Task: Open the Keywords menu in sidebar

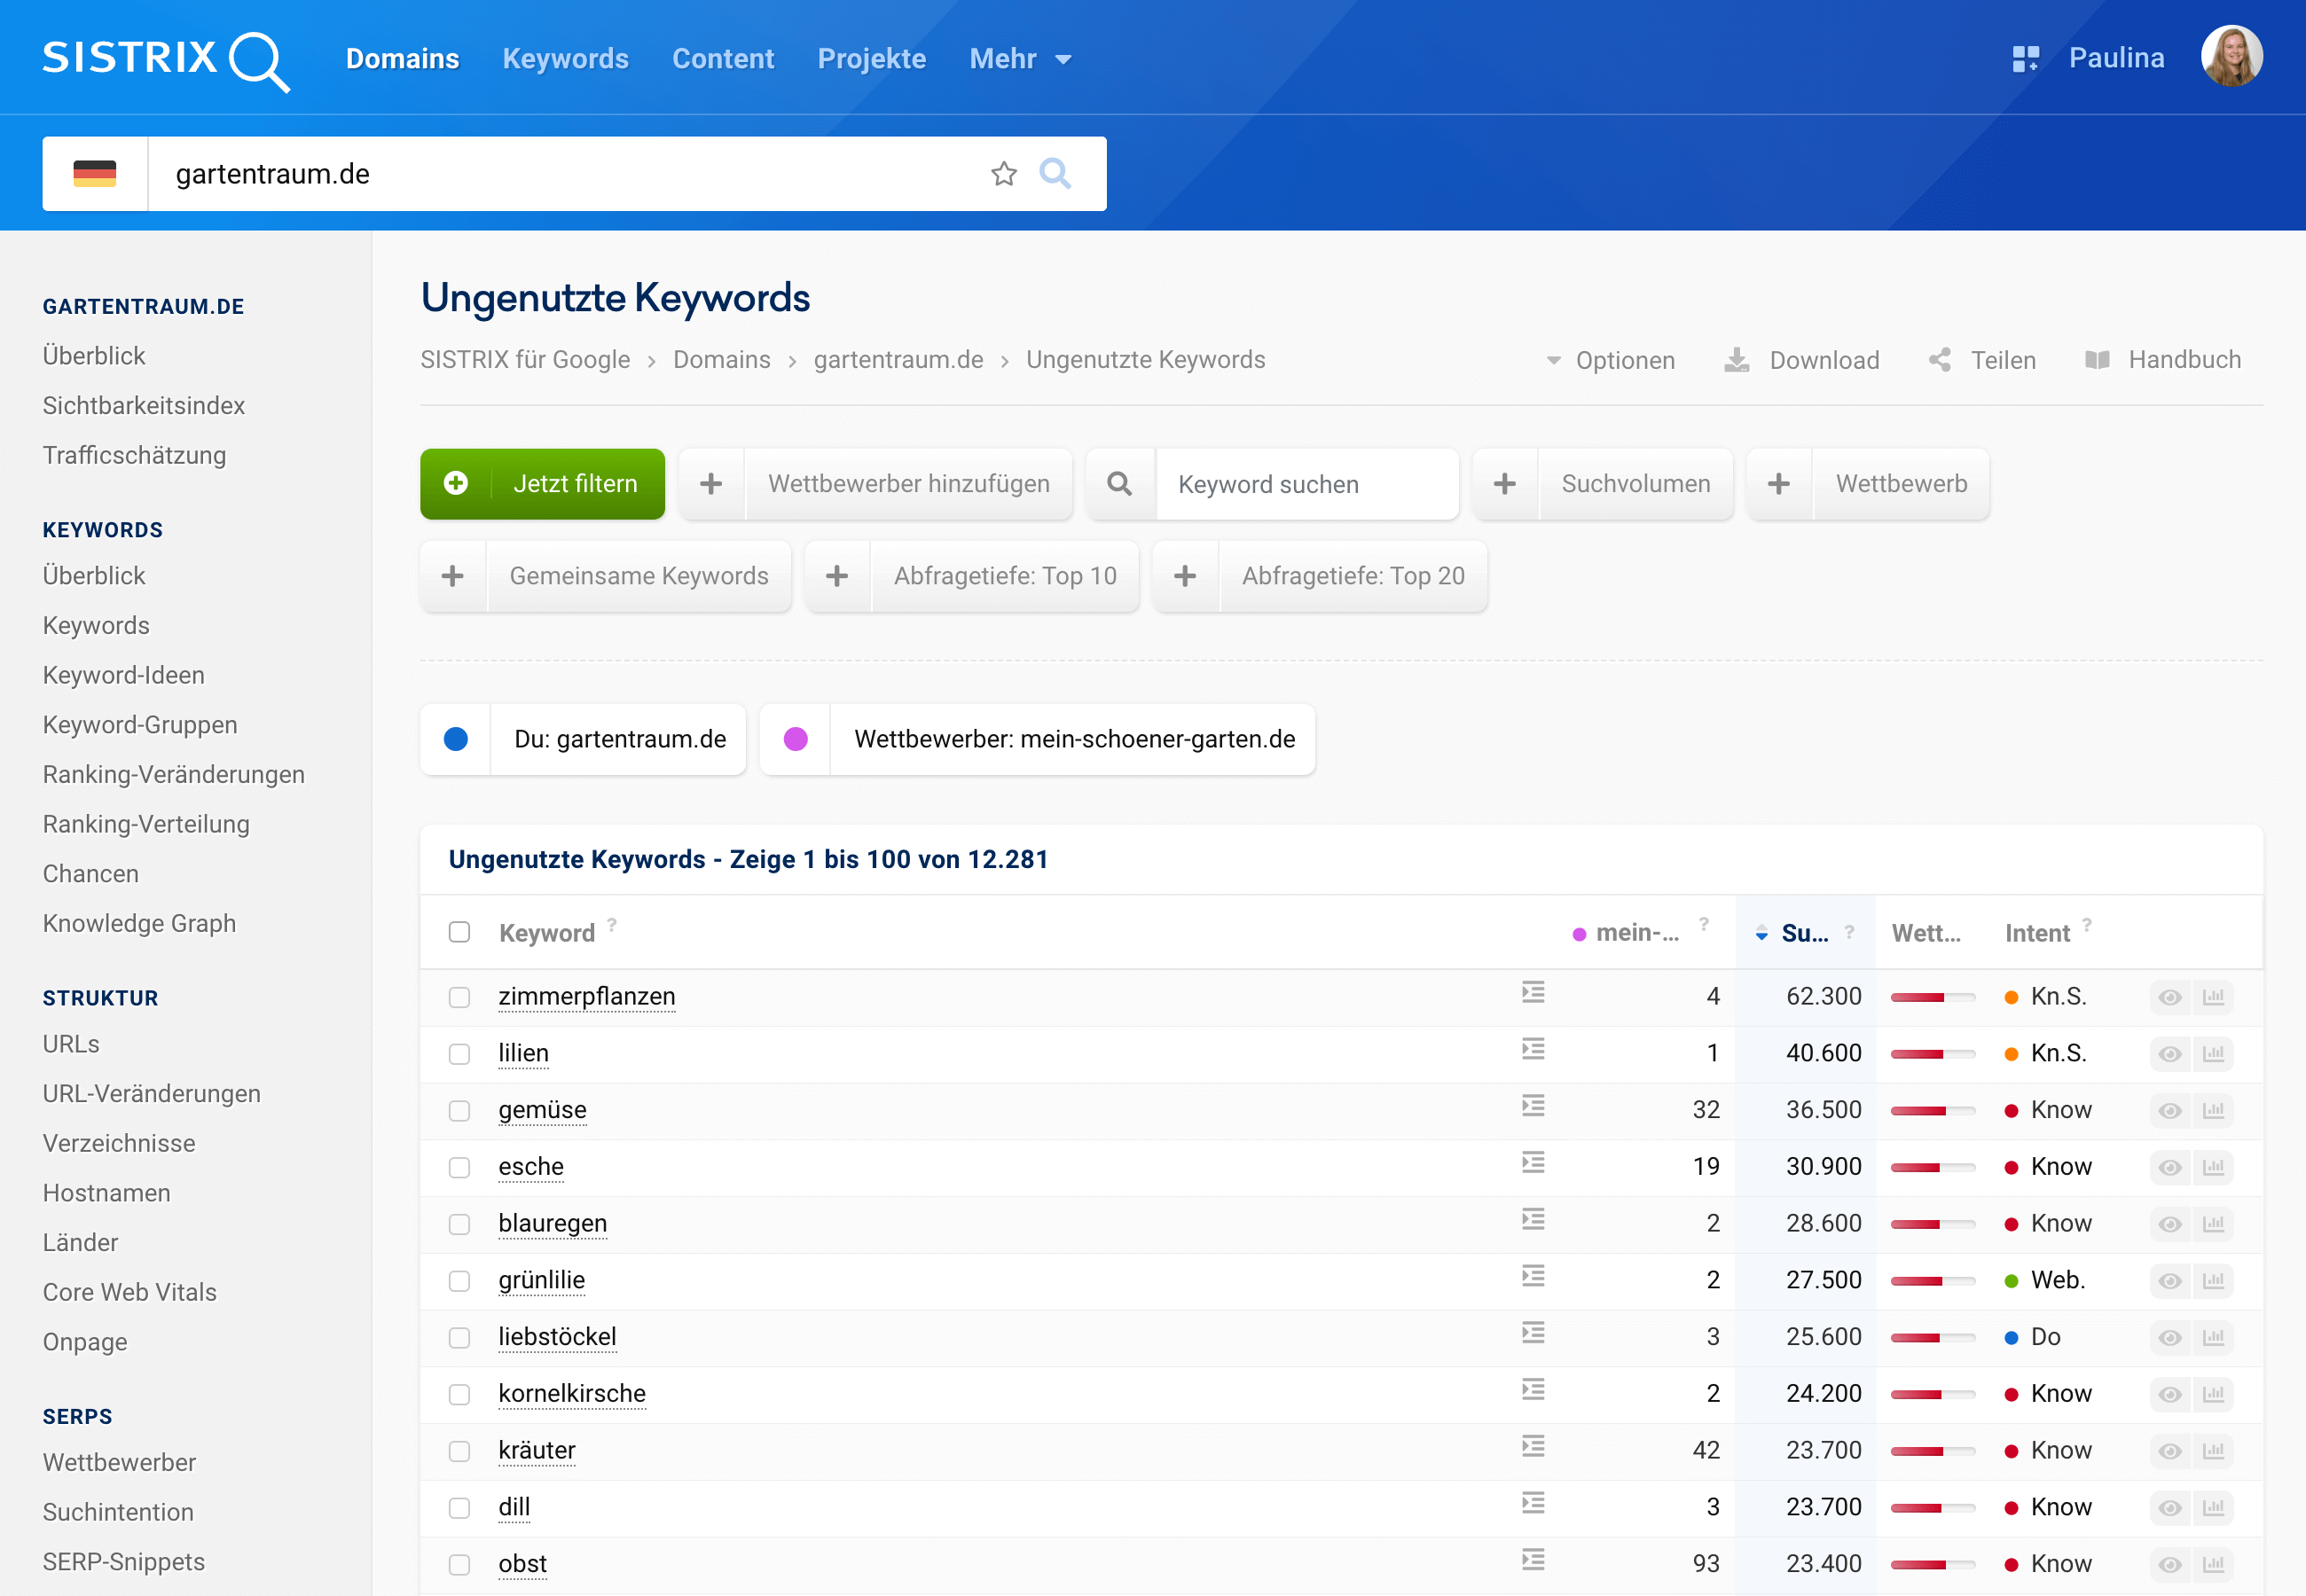Action: (102, 526)
